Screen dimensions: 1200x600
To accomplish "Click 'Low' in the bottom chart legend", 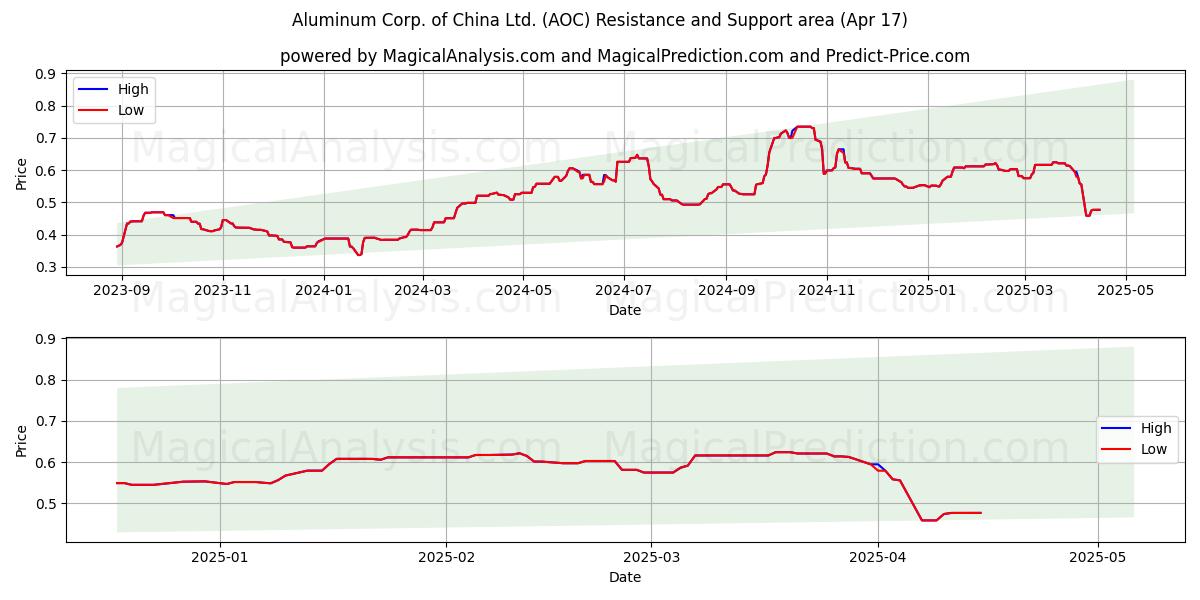I will click(1154, 449).
